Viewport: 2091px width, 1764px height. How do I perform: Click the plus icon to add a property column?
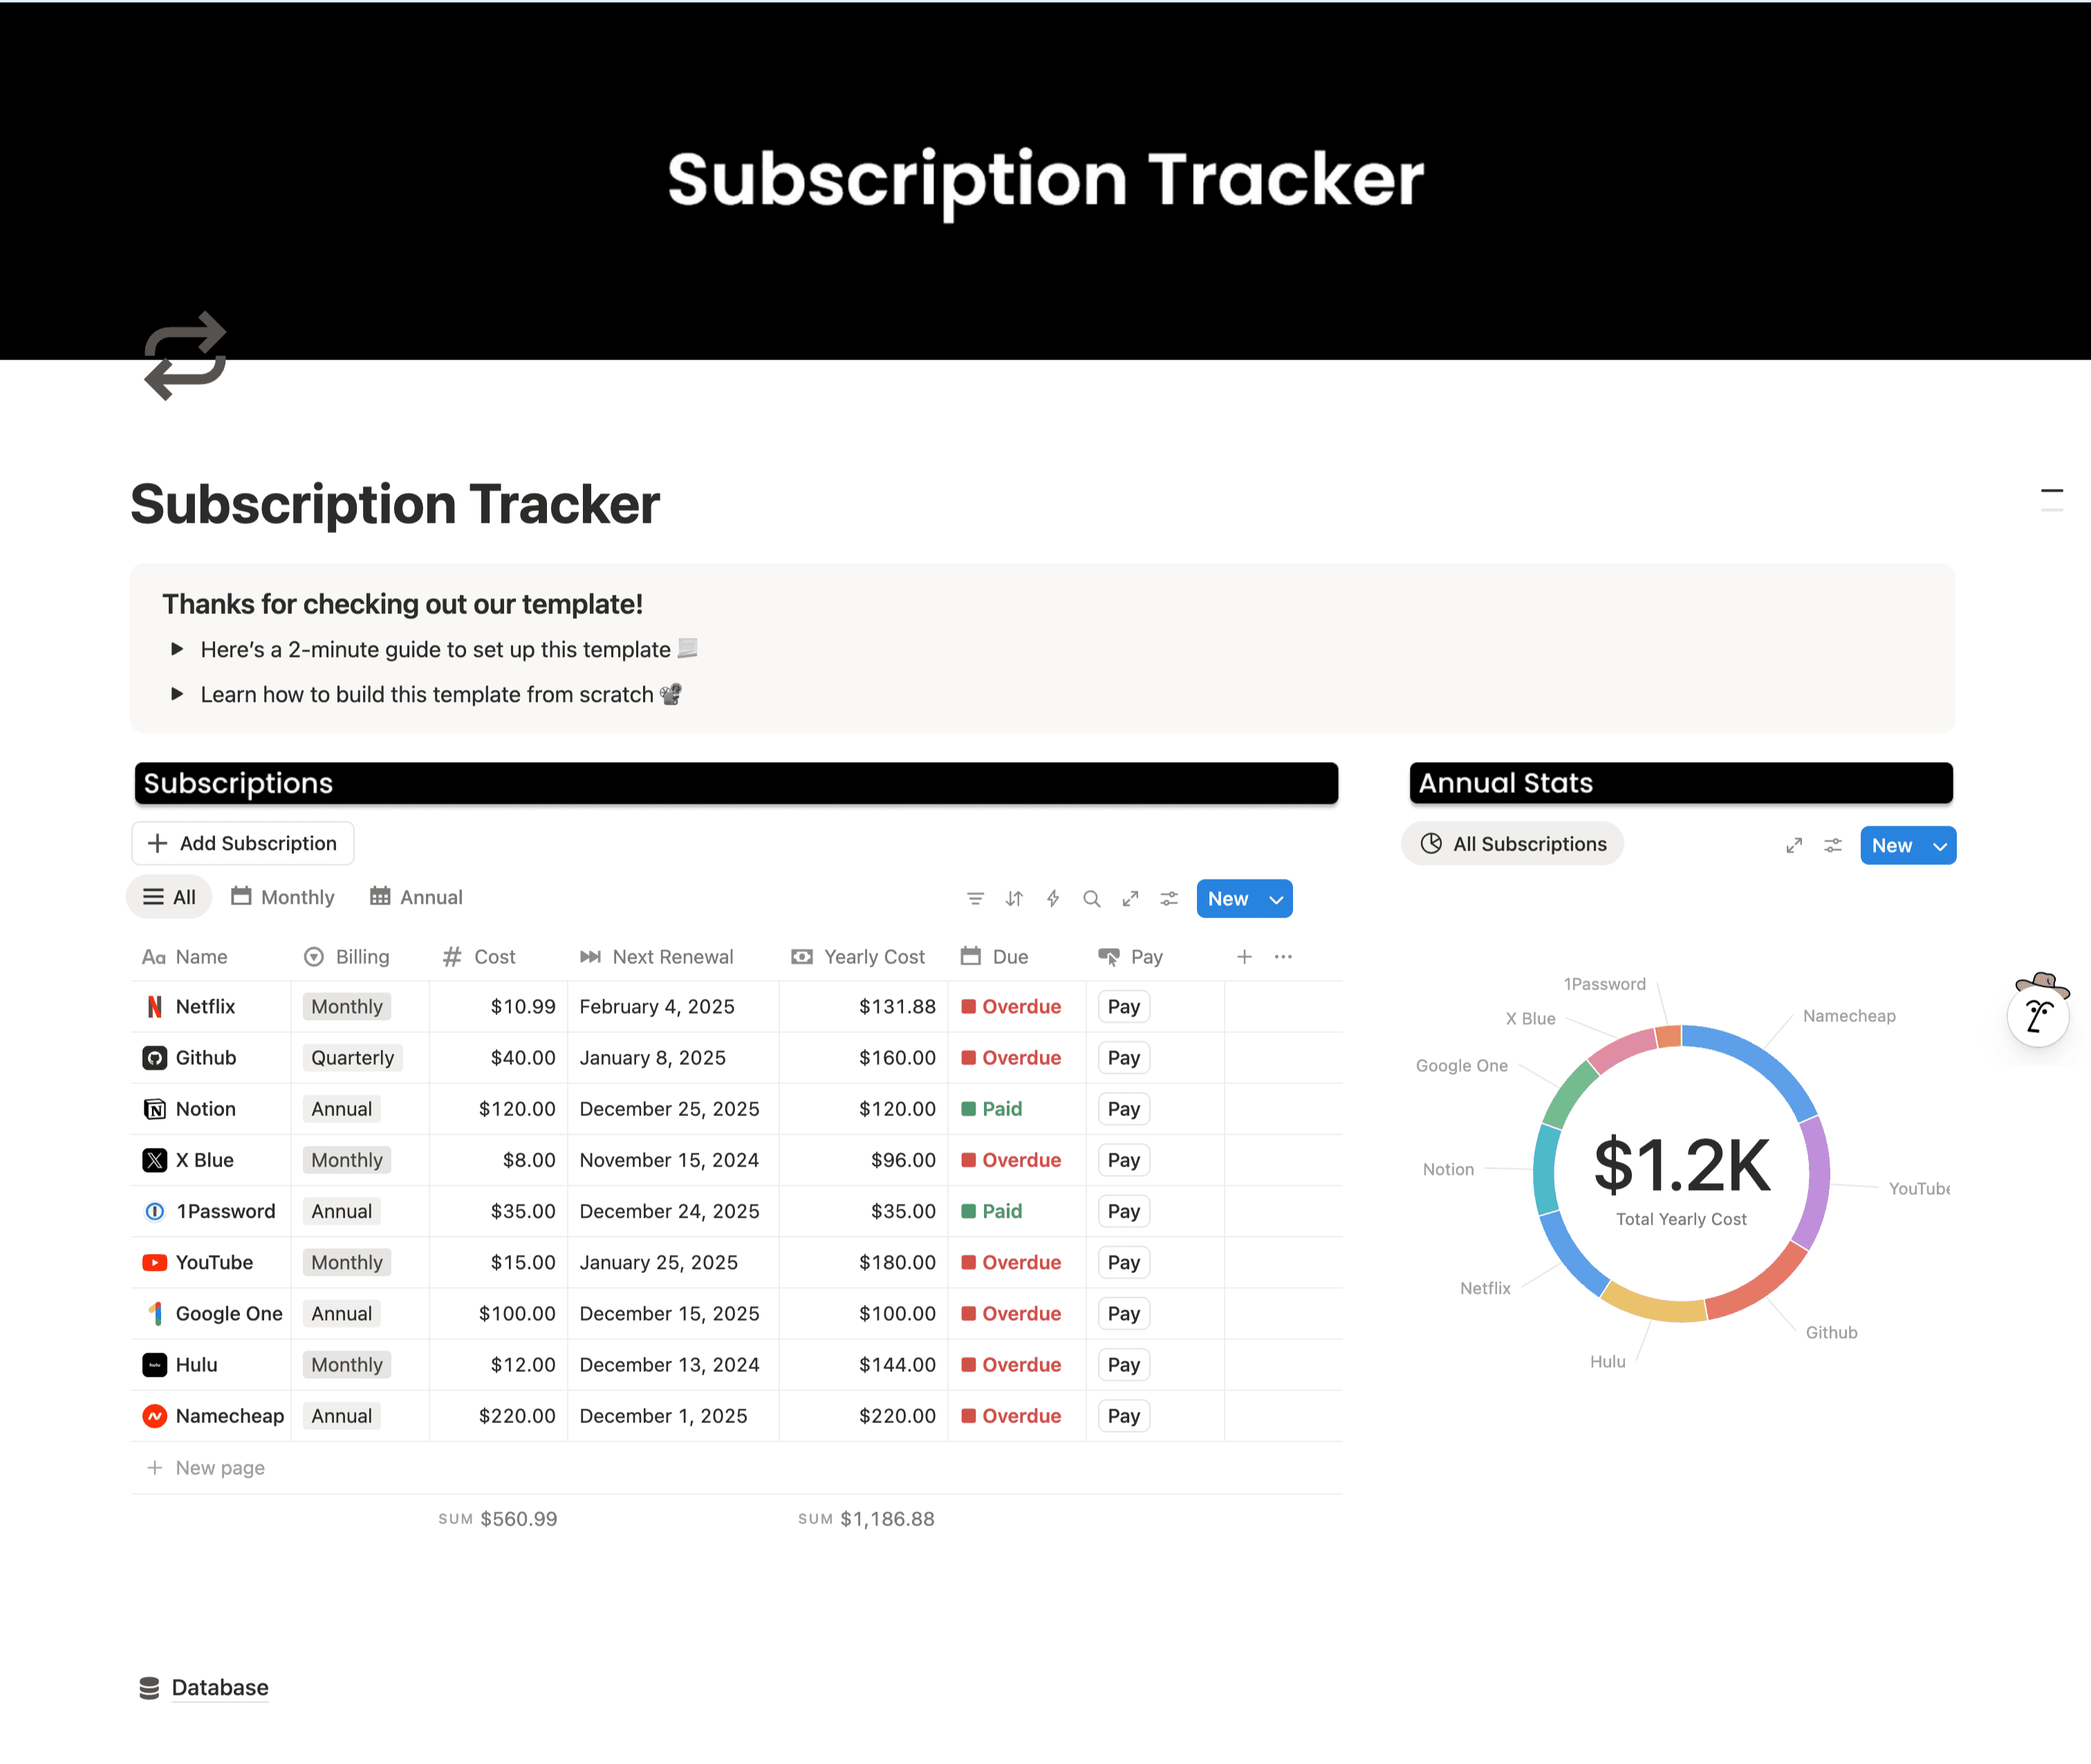(x=1244, y=957)
